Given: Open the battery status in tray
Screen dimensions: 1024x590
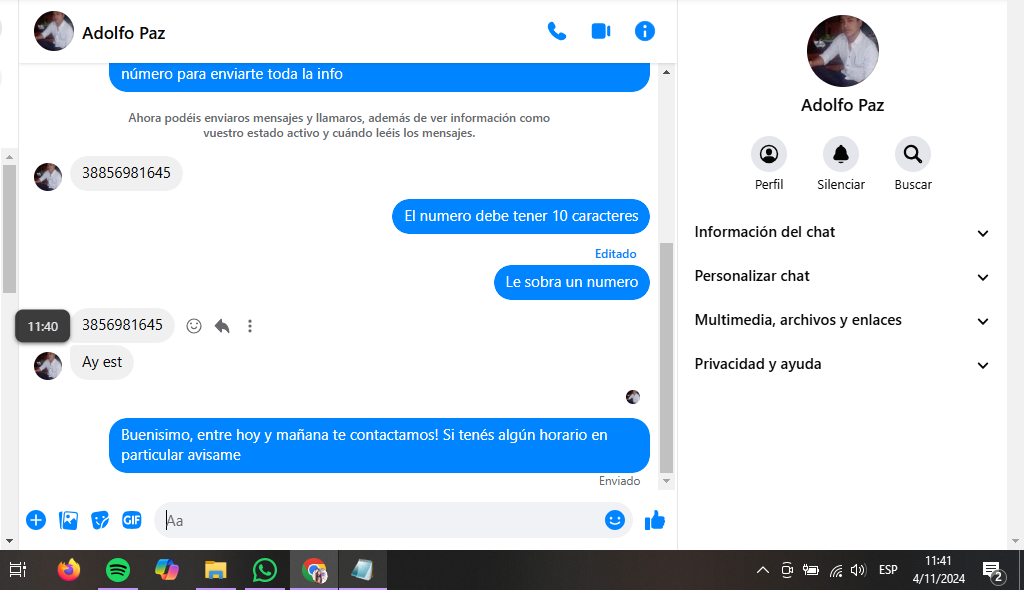Looking at the screenshot, I should 811,570.
